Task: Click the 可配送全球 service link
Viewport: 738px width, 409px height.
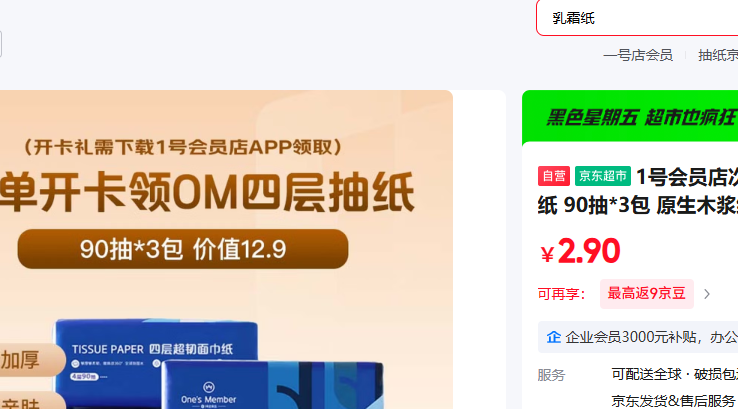Action: click(x=646, y=374)
